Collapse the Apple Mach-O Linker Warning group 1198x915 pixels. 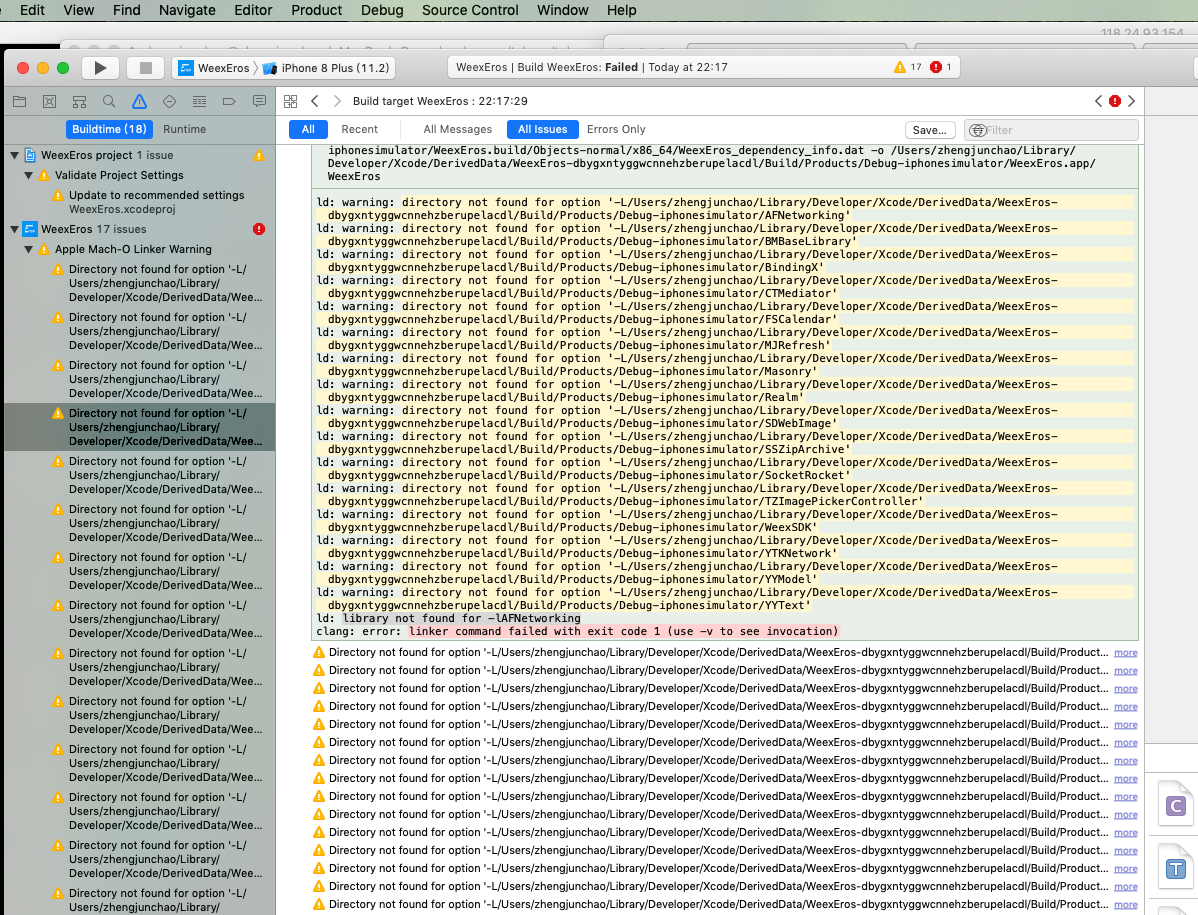pos(28,249)
